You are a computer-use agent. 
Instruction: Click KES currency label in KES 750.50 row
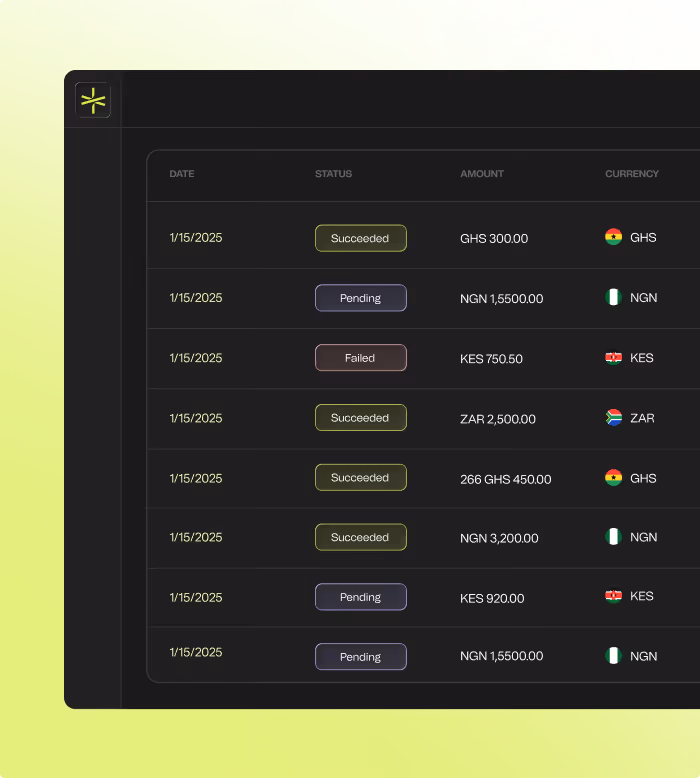pyautogui.click(x=641, y=358)
